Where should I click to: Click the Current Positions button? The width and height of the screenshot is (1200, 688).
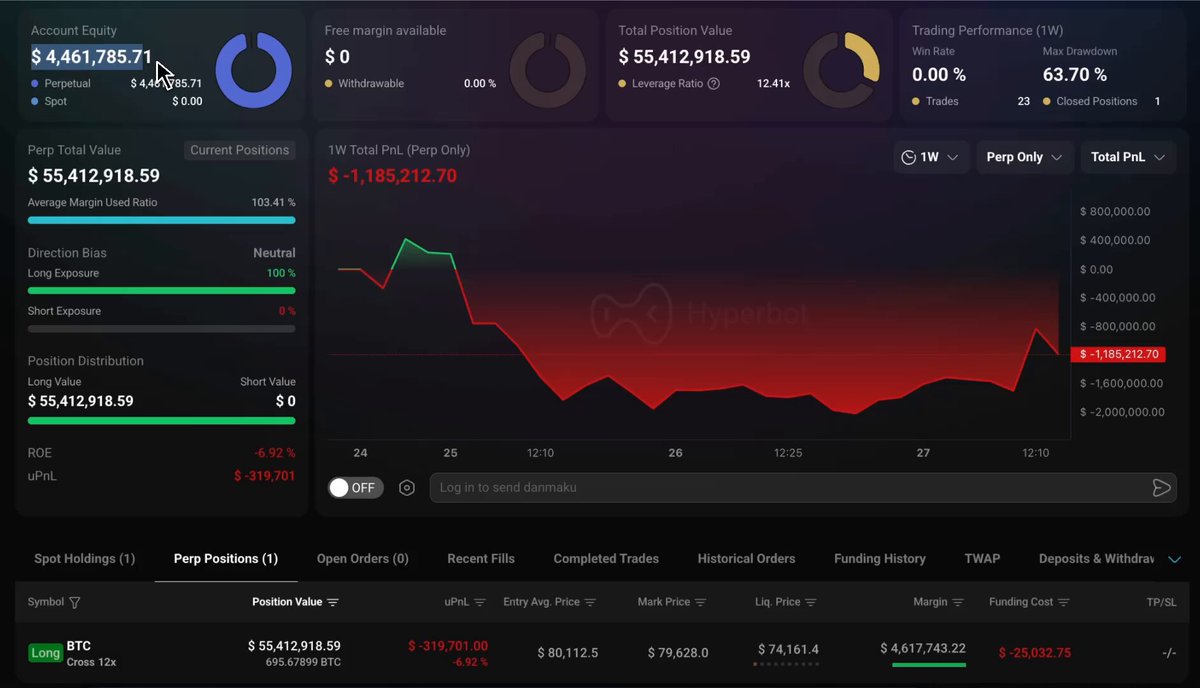240,150
